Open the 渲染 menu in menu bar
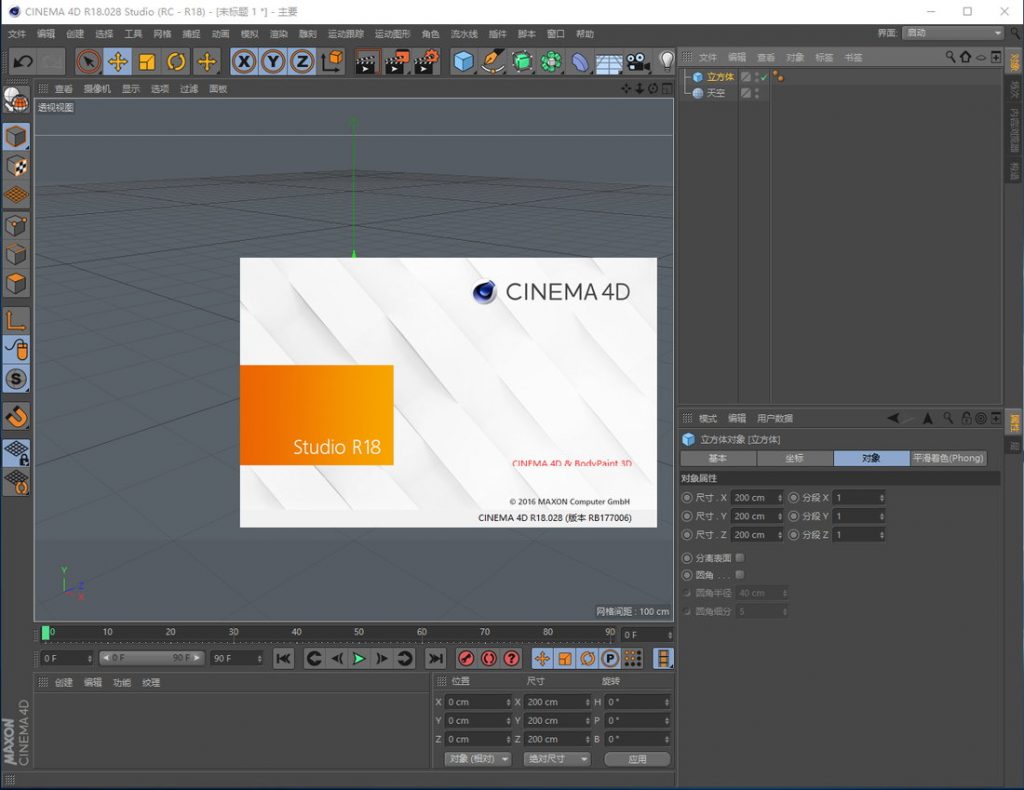Image resolution: width=1024 pixels, height=790 pixels. [x=278, y=34]
